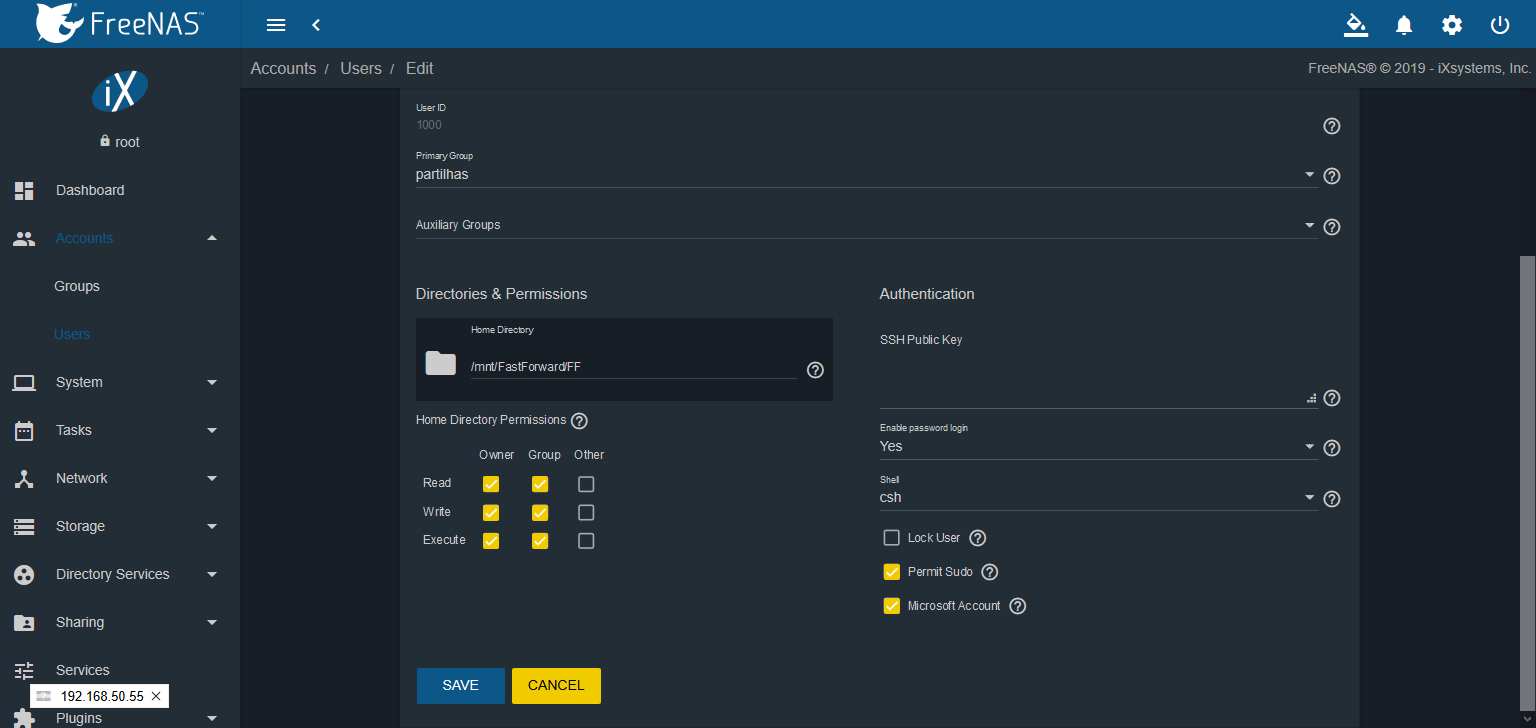The height and width of the screenshot is (728, 1536).
Task: Click the CANCEL button
Action: coord(556,686)
